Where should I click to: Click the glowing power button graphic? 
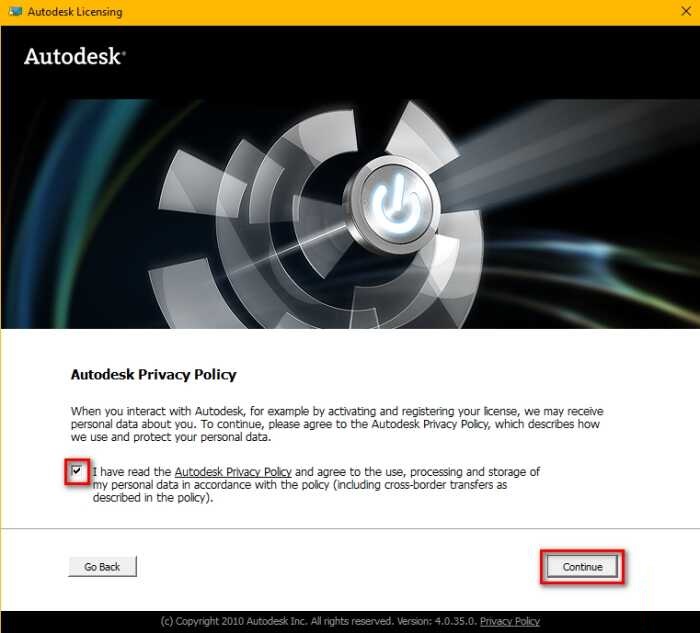coord(396,204)
